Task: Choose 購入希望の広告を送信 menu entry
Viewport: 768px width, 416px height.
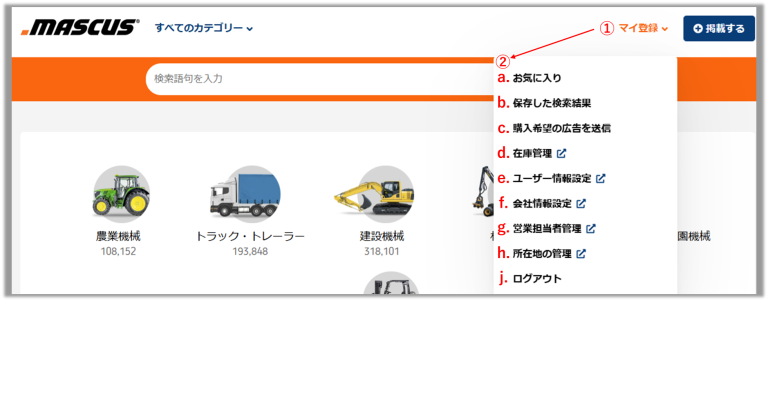Action: 561,128
